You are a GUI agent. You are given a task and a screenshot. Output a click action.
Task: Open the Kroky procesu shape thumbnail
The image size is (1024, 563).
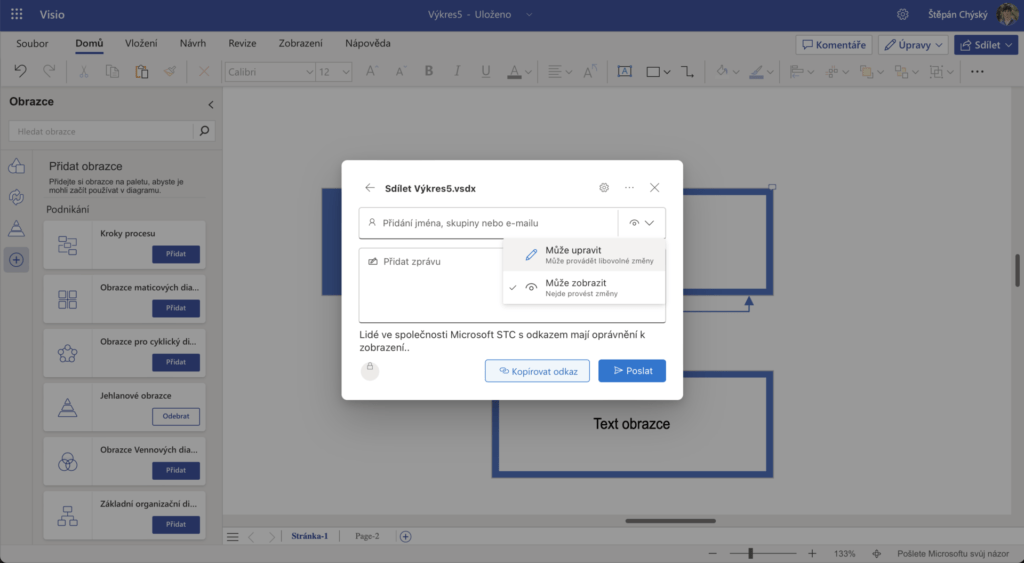coord(68,245)
